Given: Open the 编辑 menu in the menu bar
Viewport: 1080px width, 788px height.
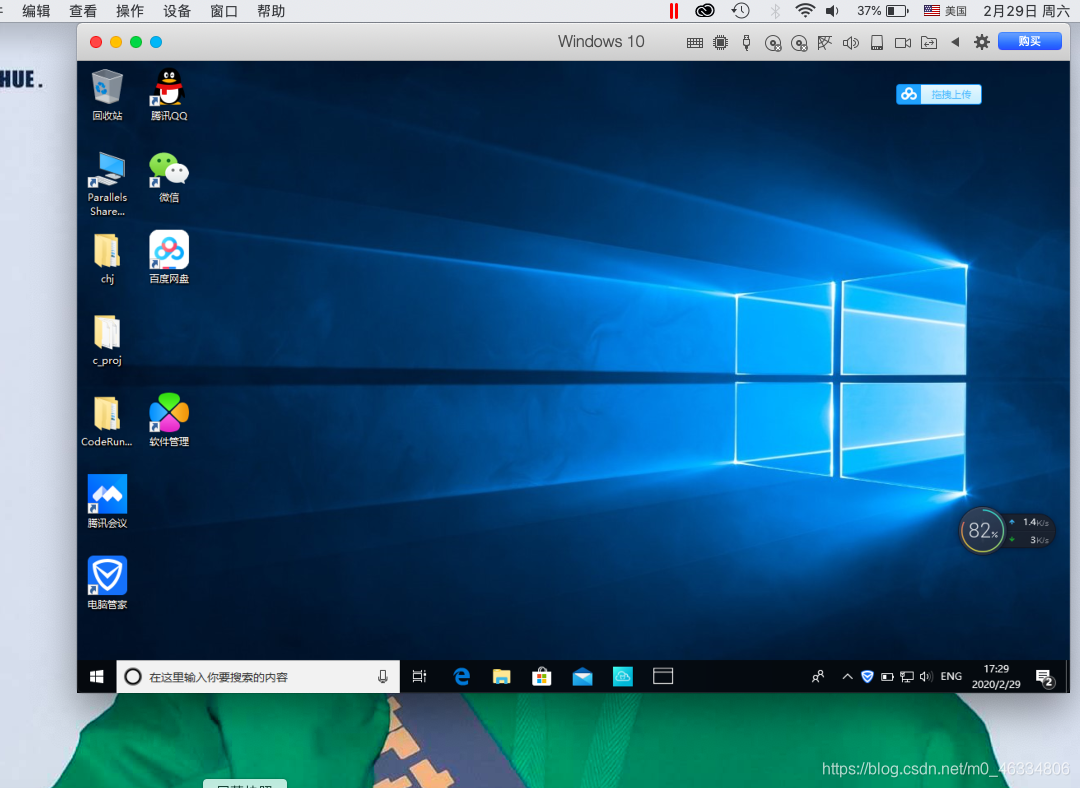Looking at the screenshot, I should click(36, 11).
